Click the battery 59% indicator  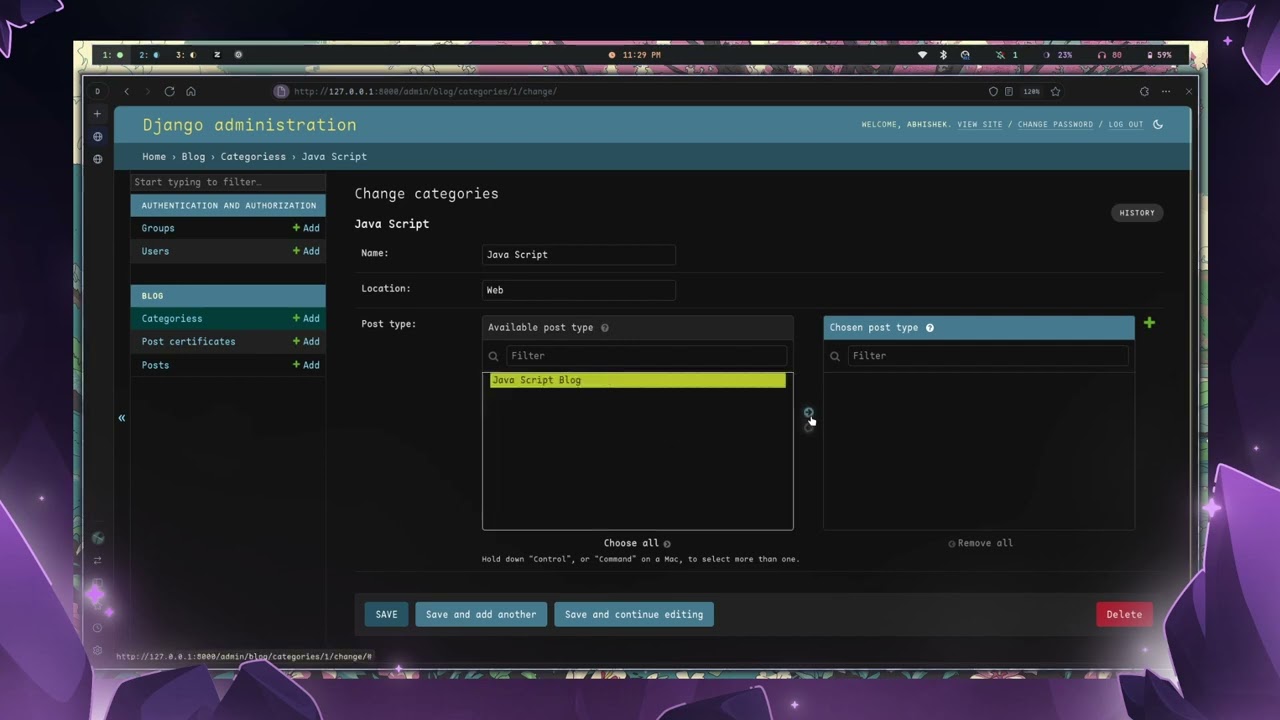point(1160,55)
